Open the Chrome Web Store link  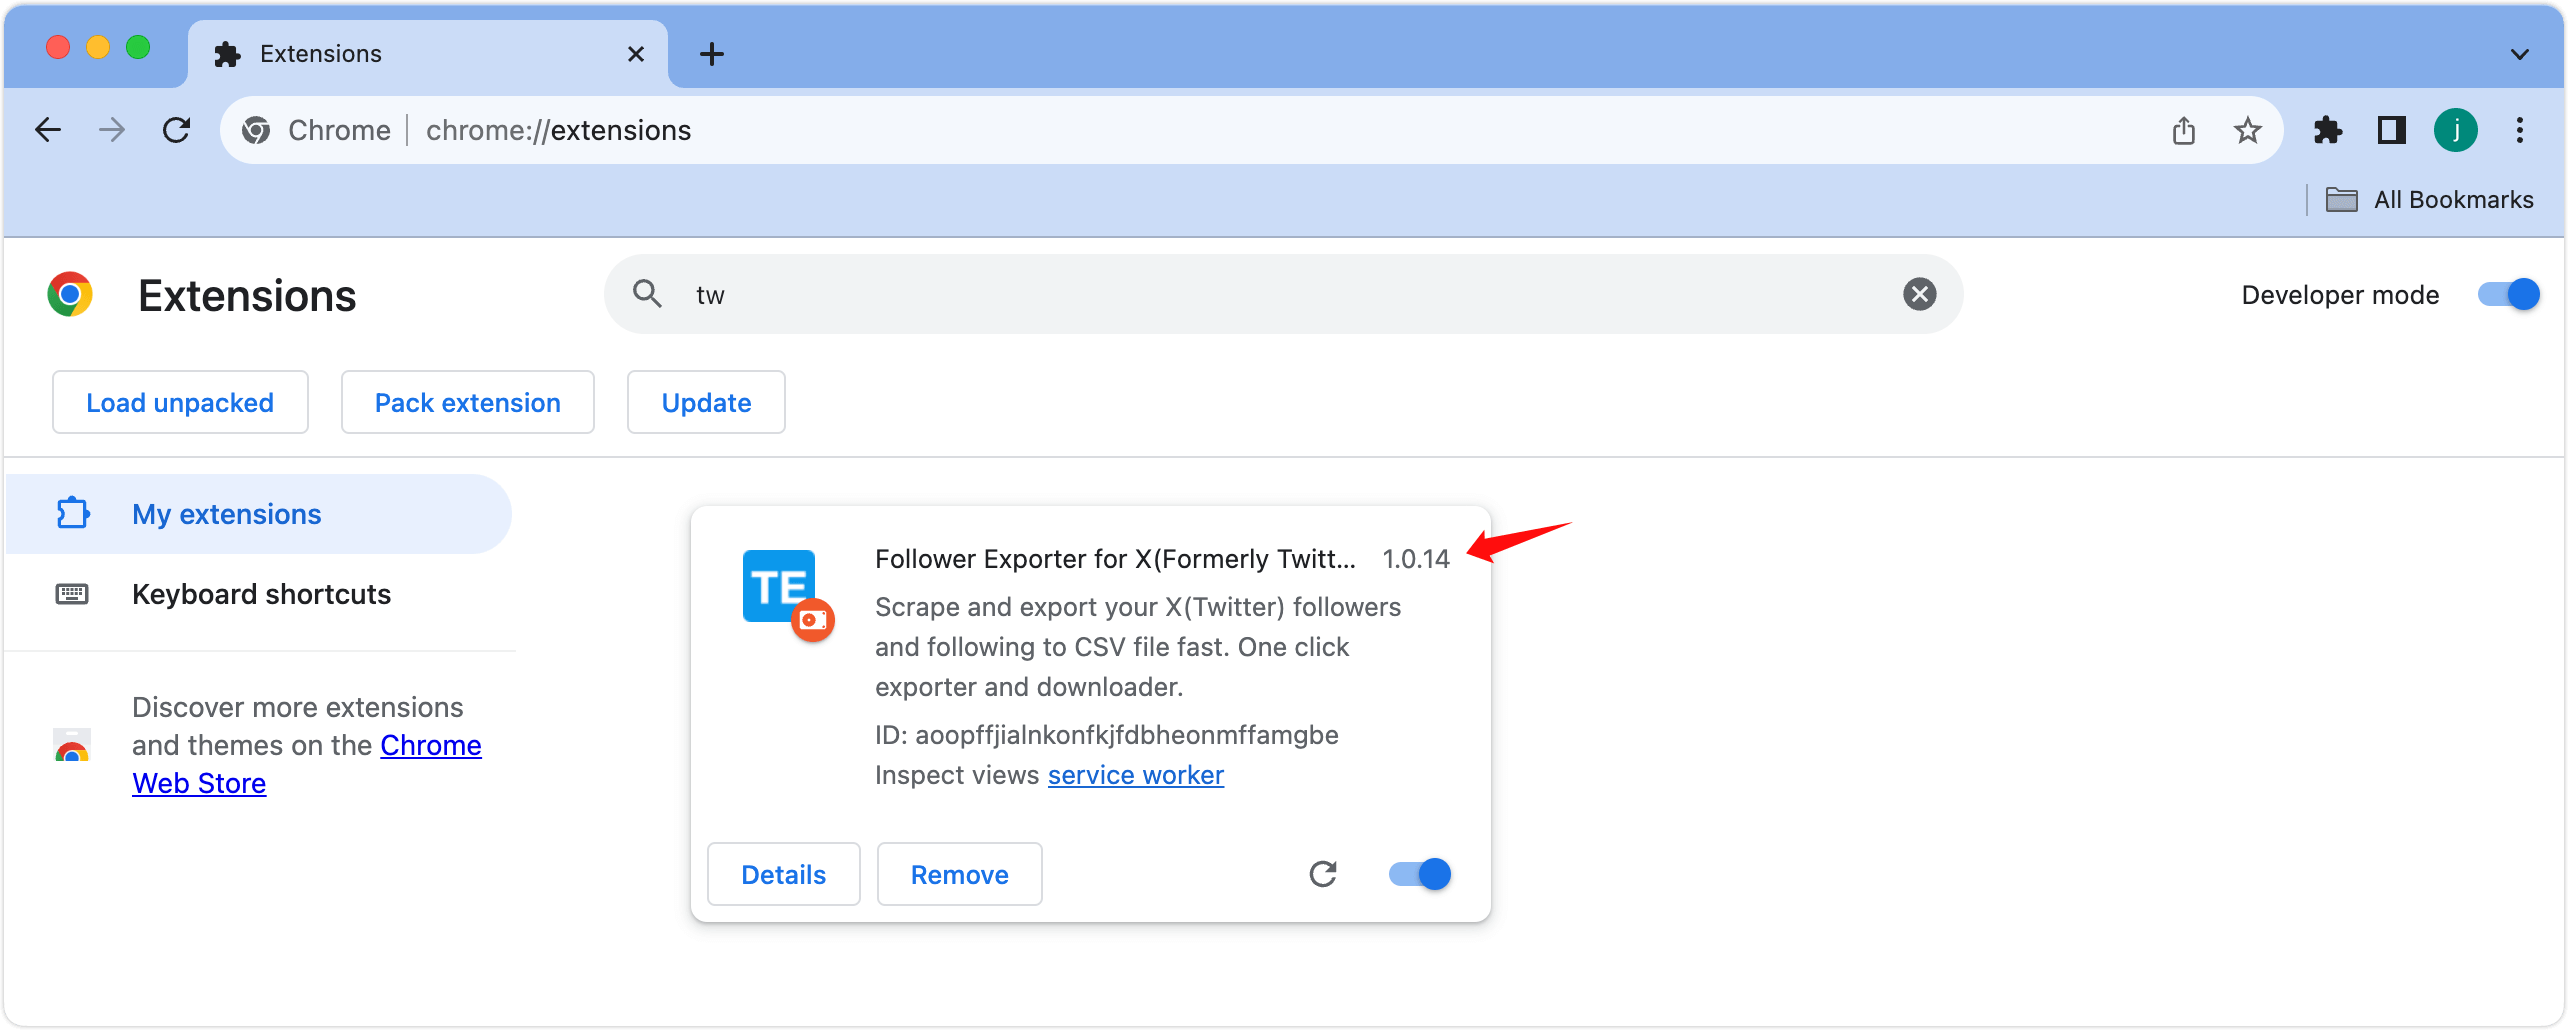point(307,765)
